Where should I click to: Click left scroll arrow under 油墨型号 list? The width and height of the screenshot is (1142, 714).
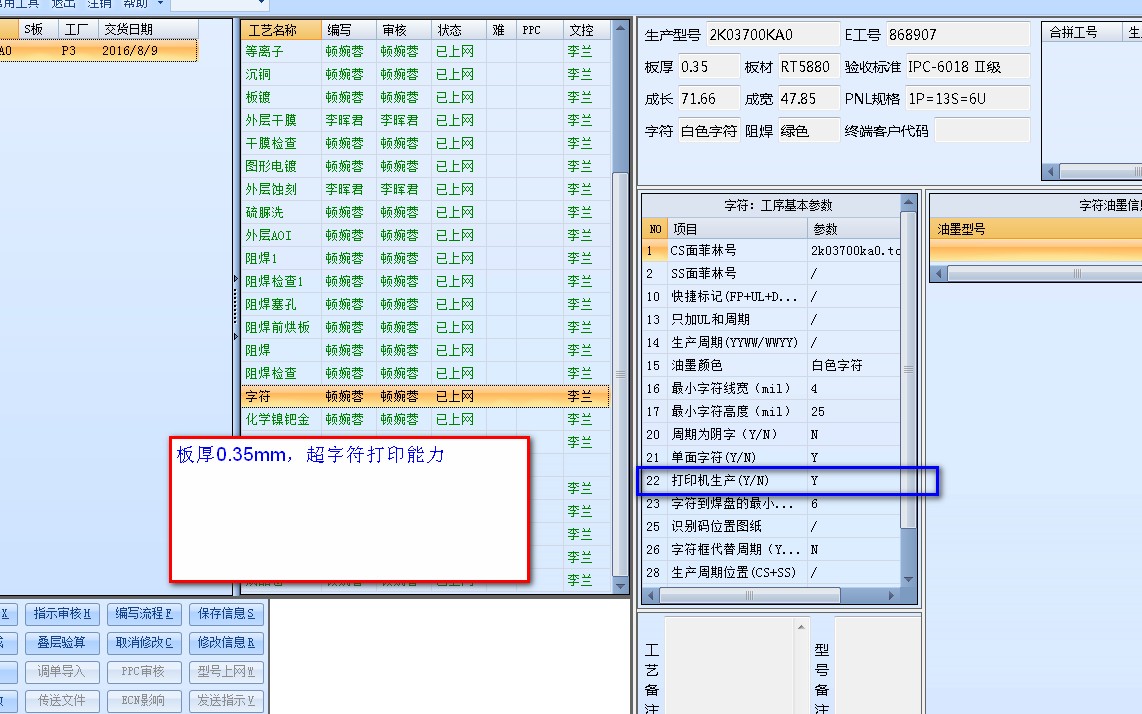(939, 273)
